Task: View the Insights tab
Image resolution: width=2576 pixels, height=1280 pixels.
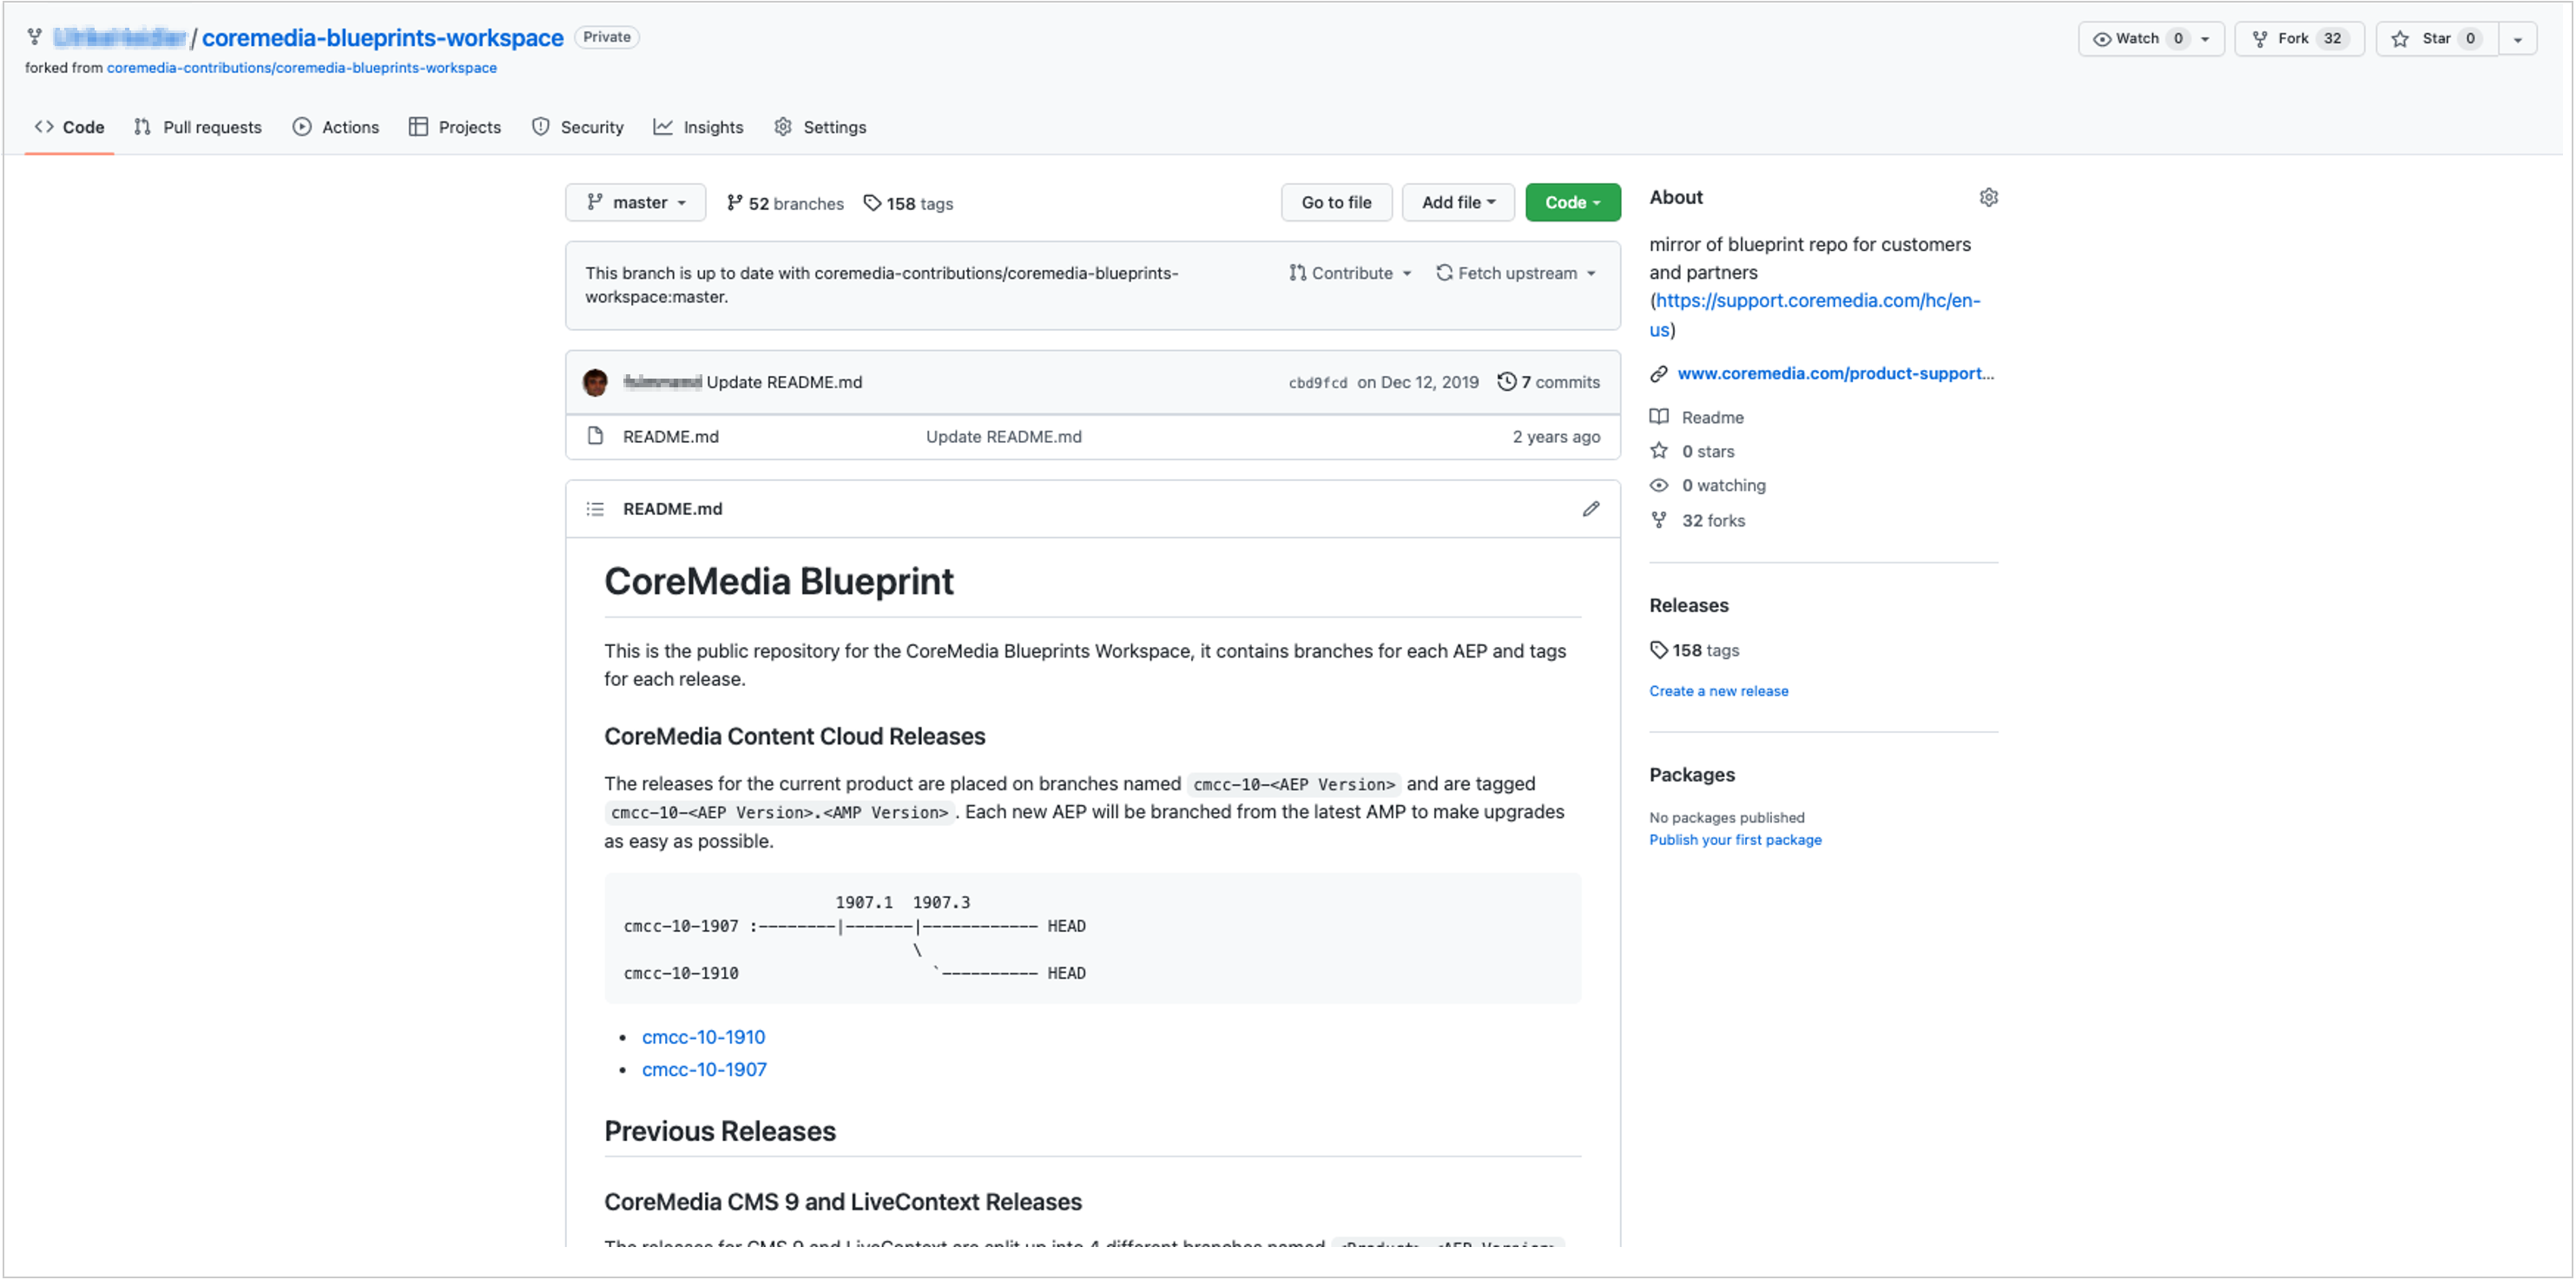Action: coord(698,127)
